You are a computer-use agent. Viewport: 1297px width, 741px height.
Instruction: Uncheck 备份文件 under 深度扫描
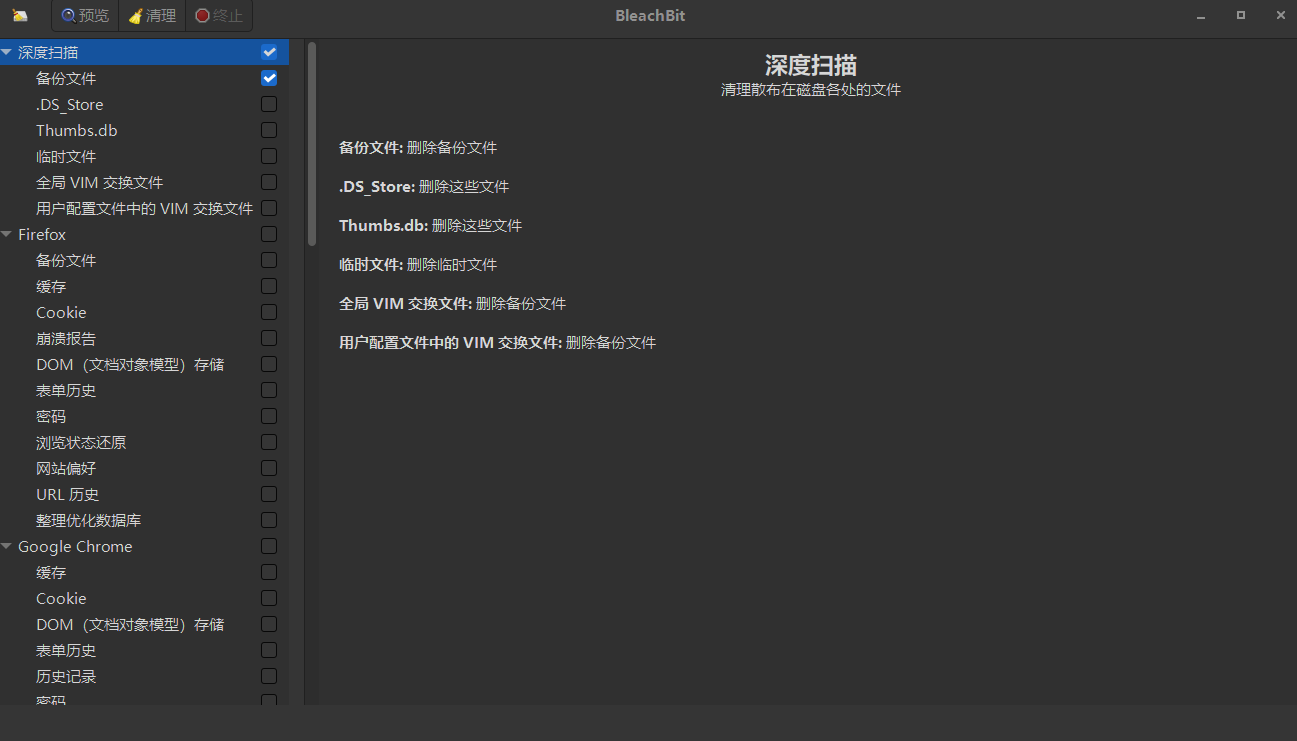click(269, 78)
